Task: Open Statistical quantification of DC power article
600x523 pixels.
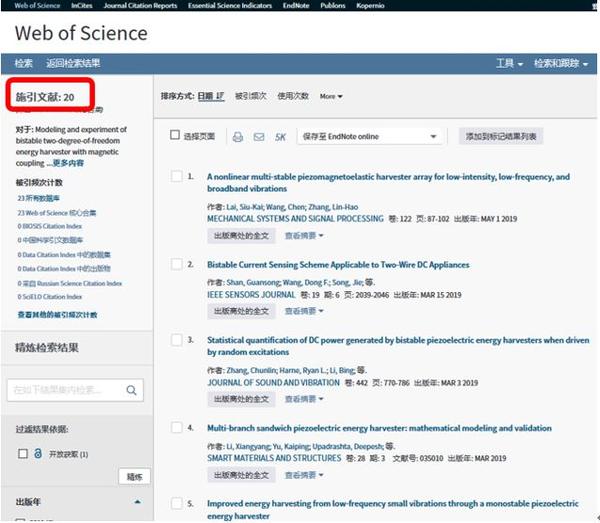Action: point(398,346)
